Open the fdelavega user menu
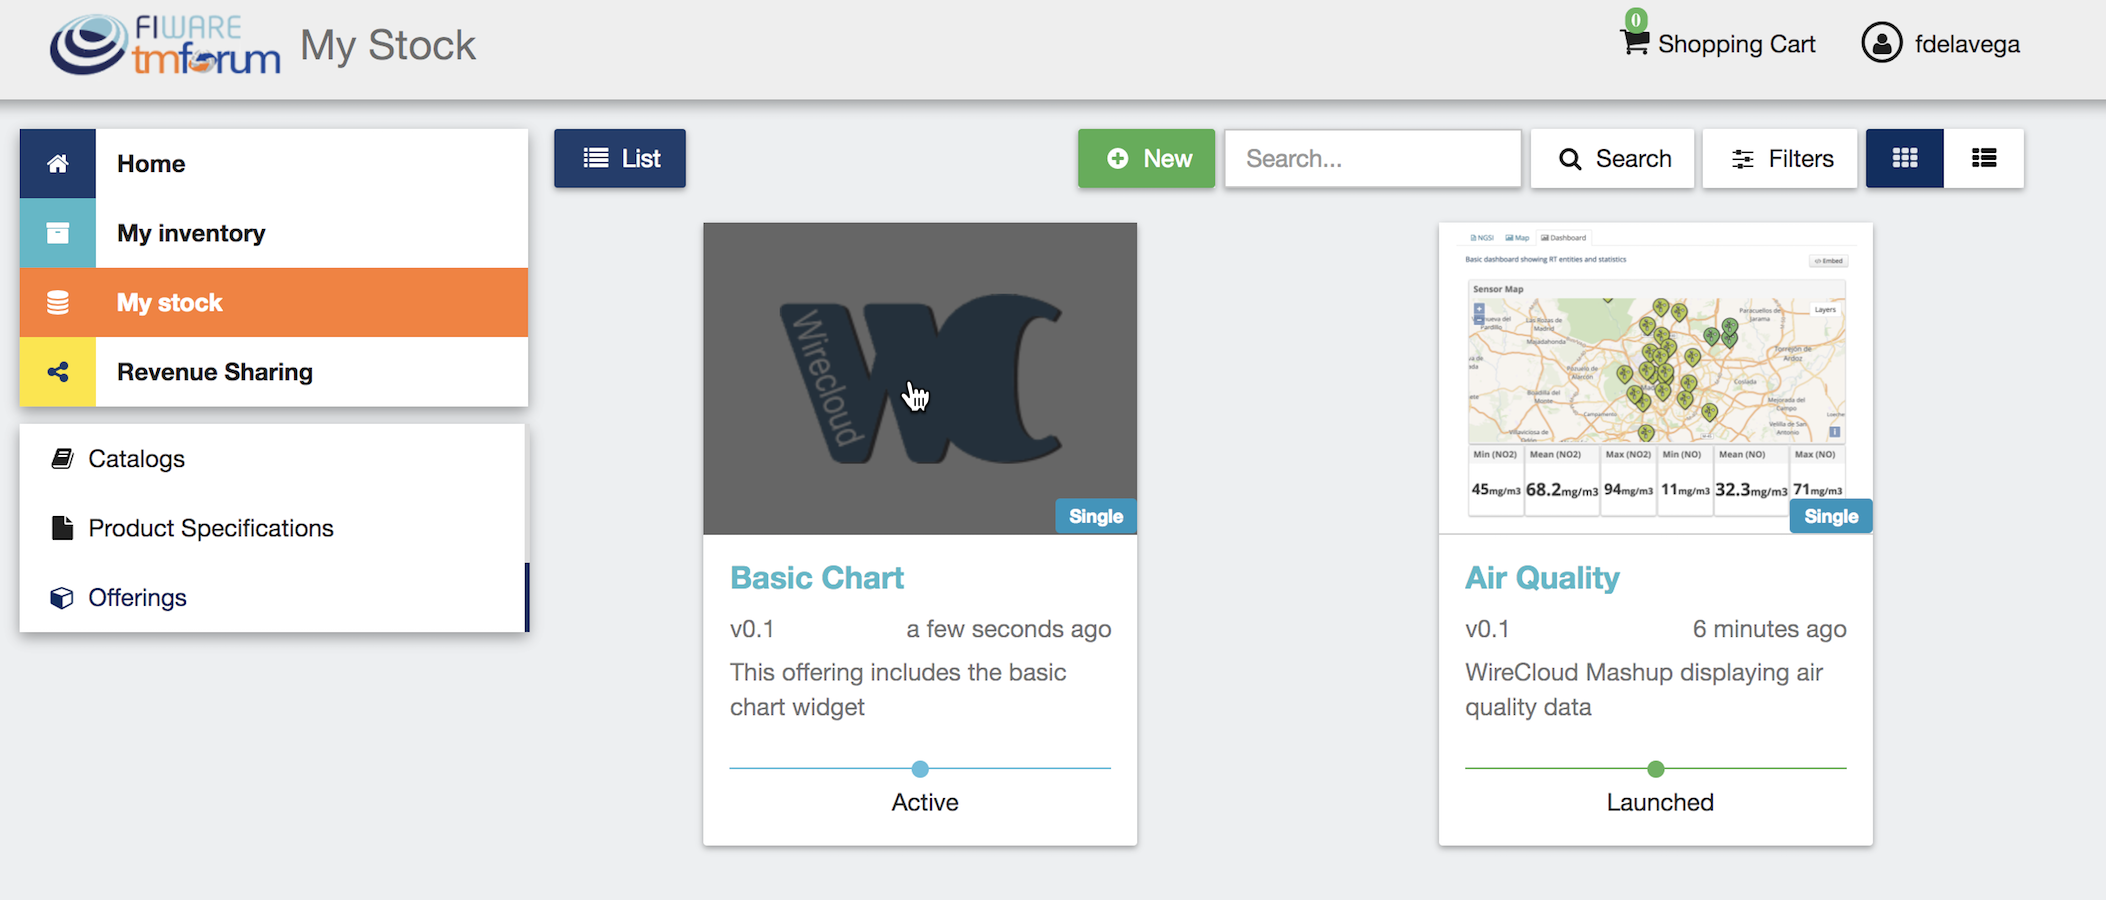Screen dimensions: 2106x900 (x=1941, y=44)
